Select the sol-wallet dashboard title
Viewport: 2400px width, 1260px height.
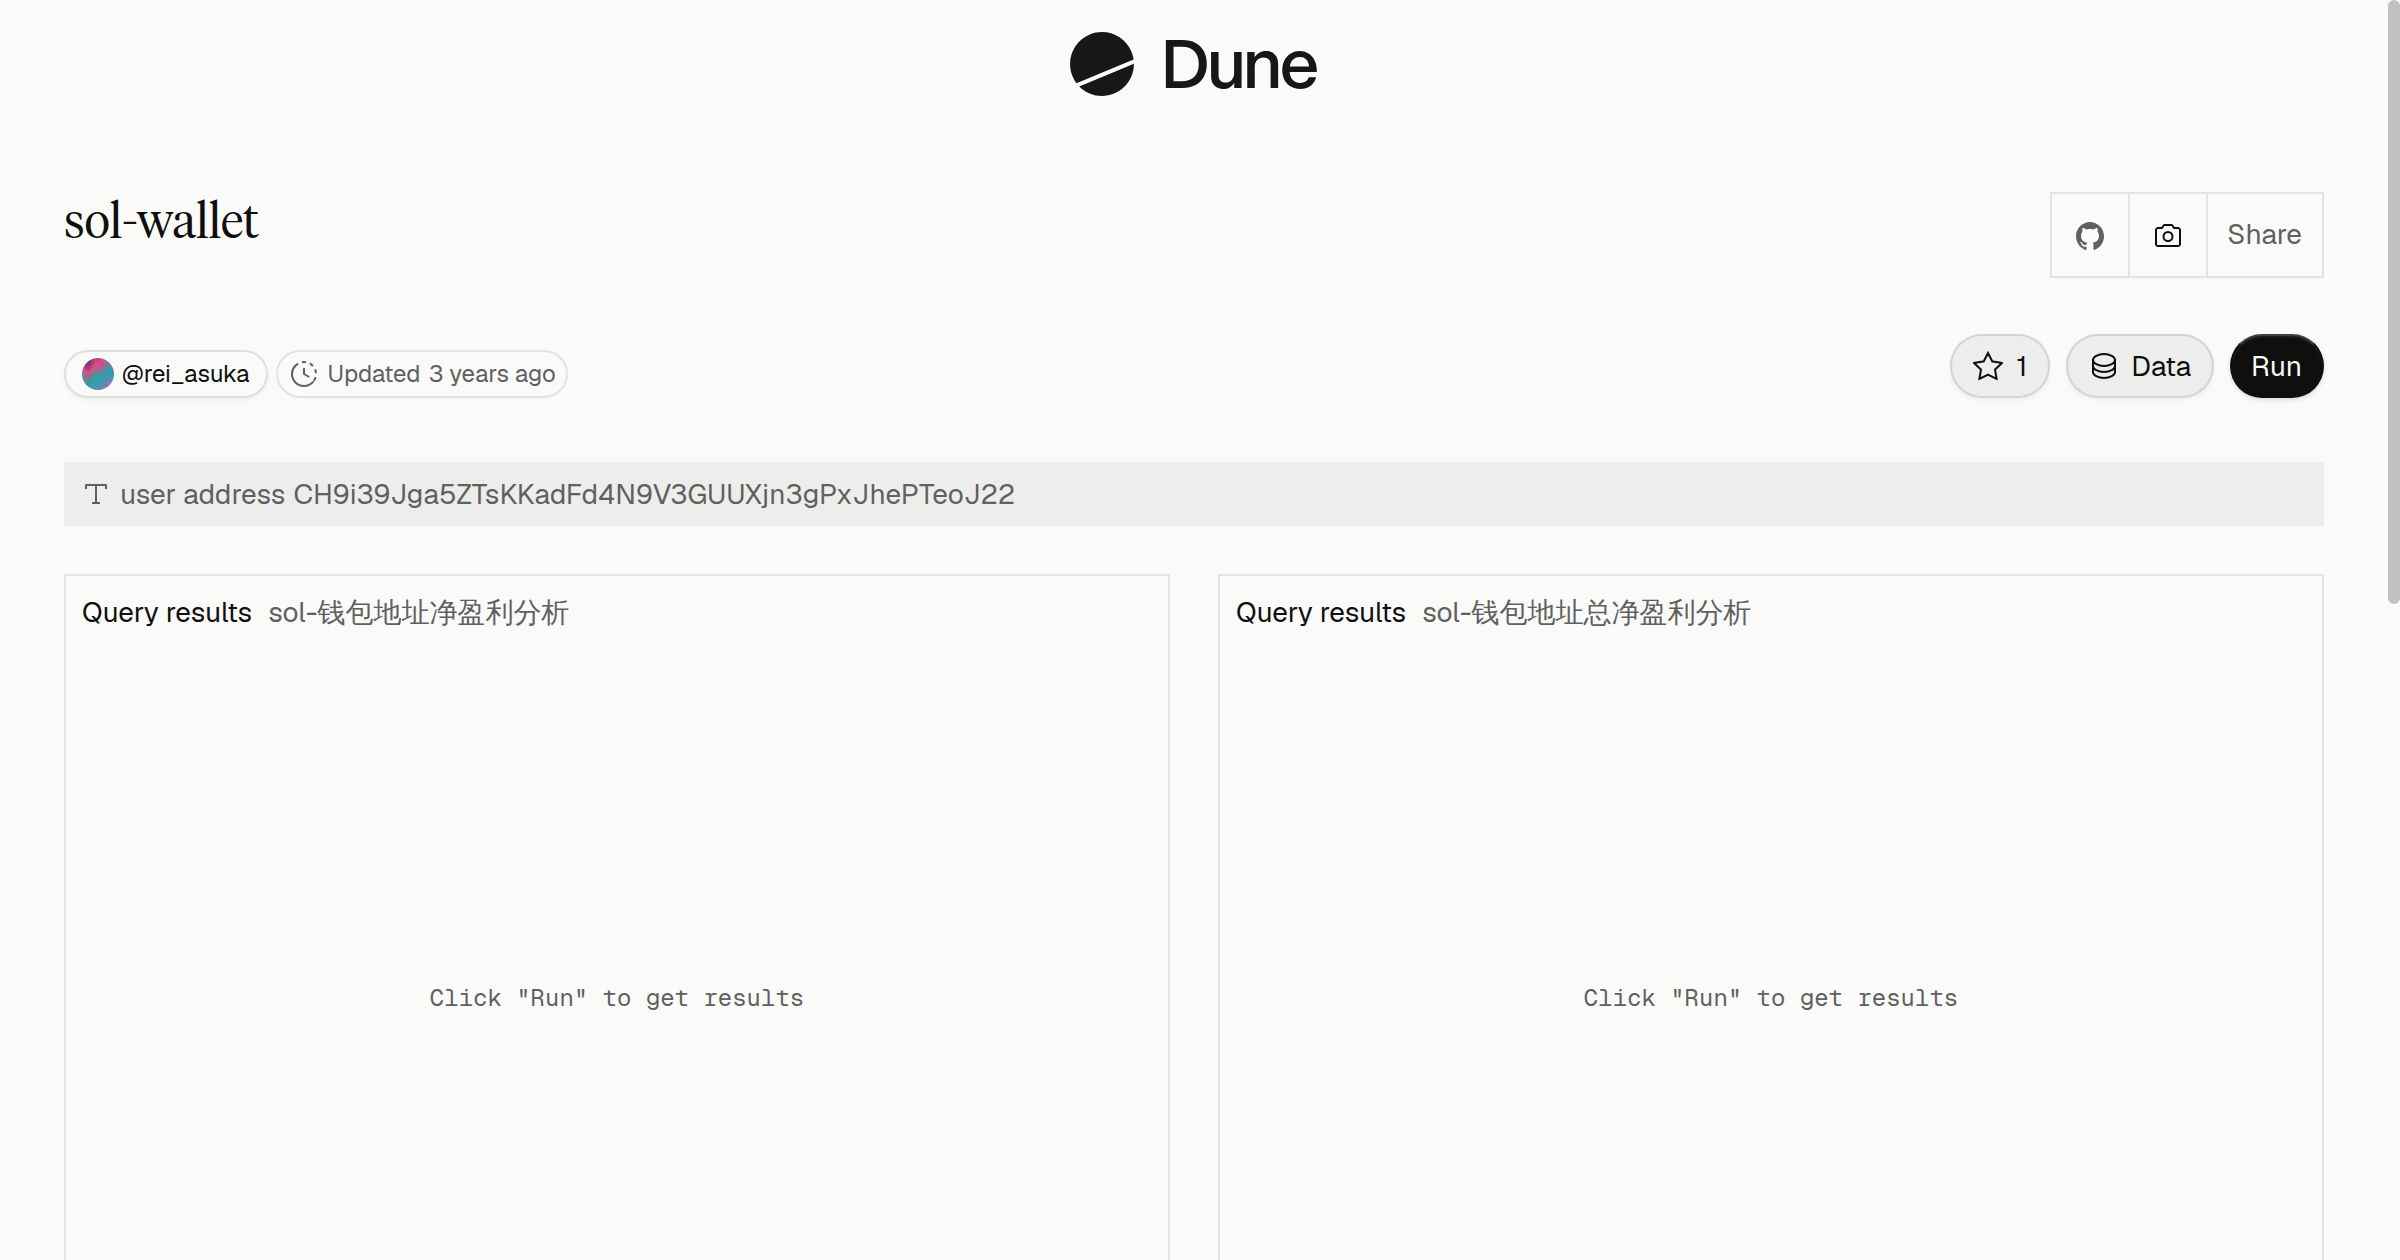[x=161, y=221]
